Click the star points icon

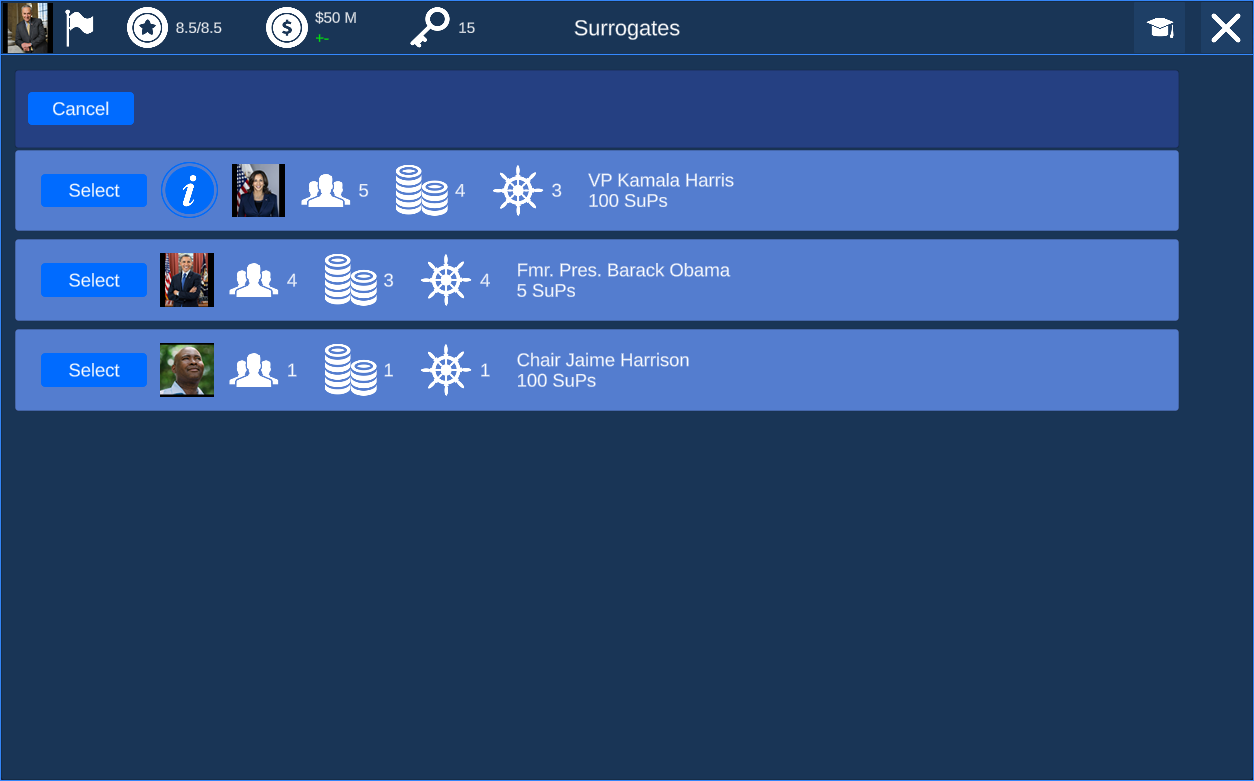147,28
